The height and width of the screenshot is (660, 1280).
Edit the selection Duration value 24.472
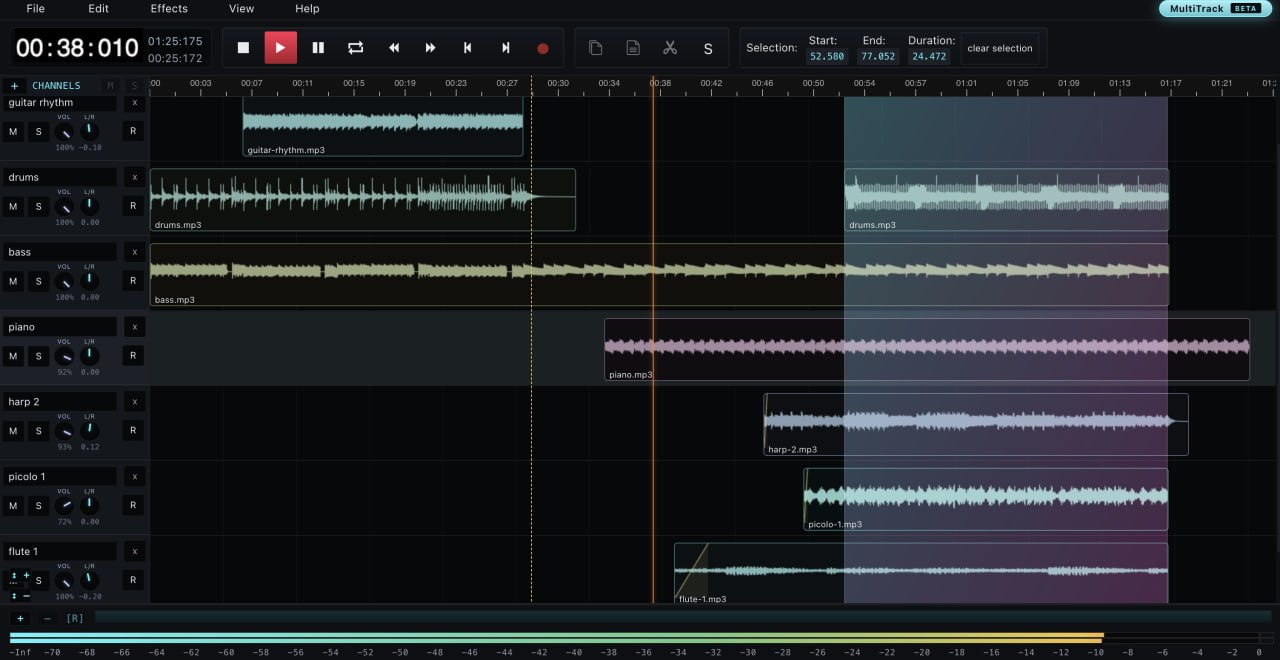point(929,57)
